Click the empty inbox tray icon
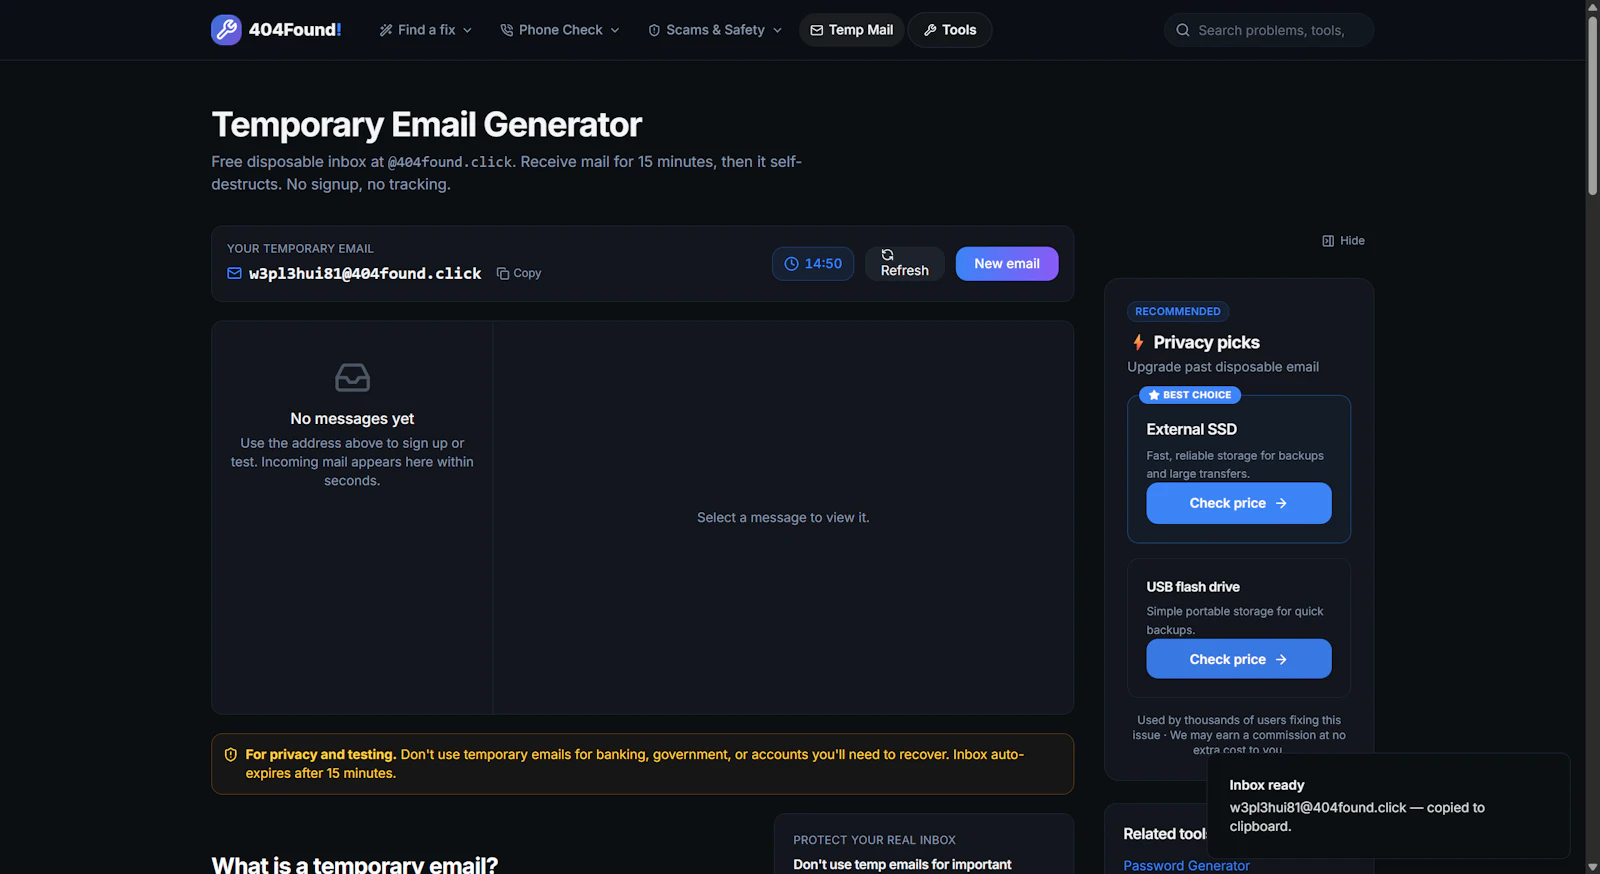 point(352,378)
